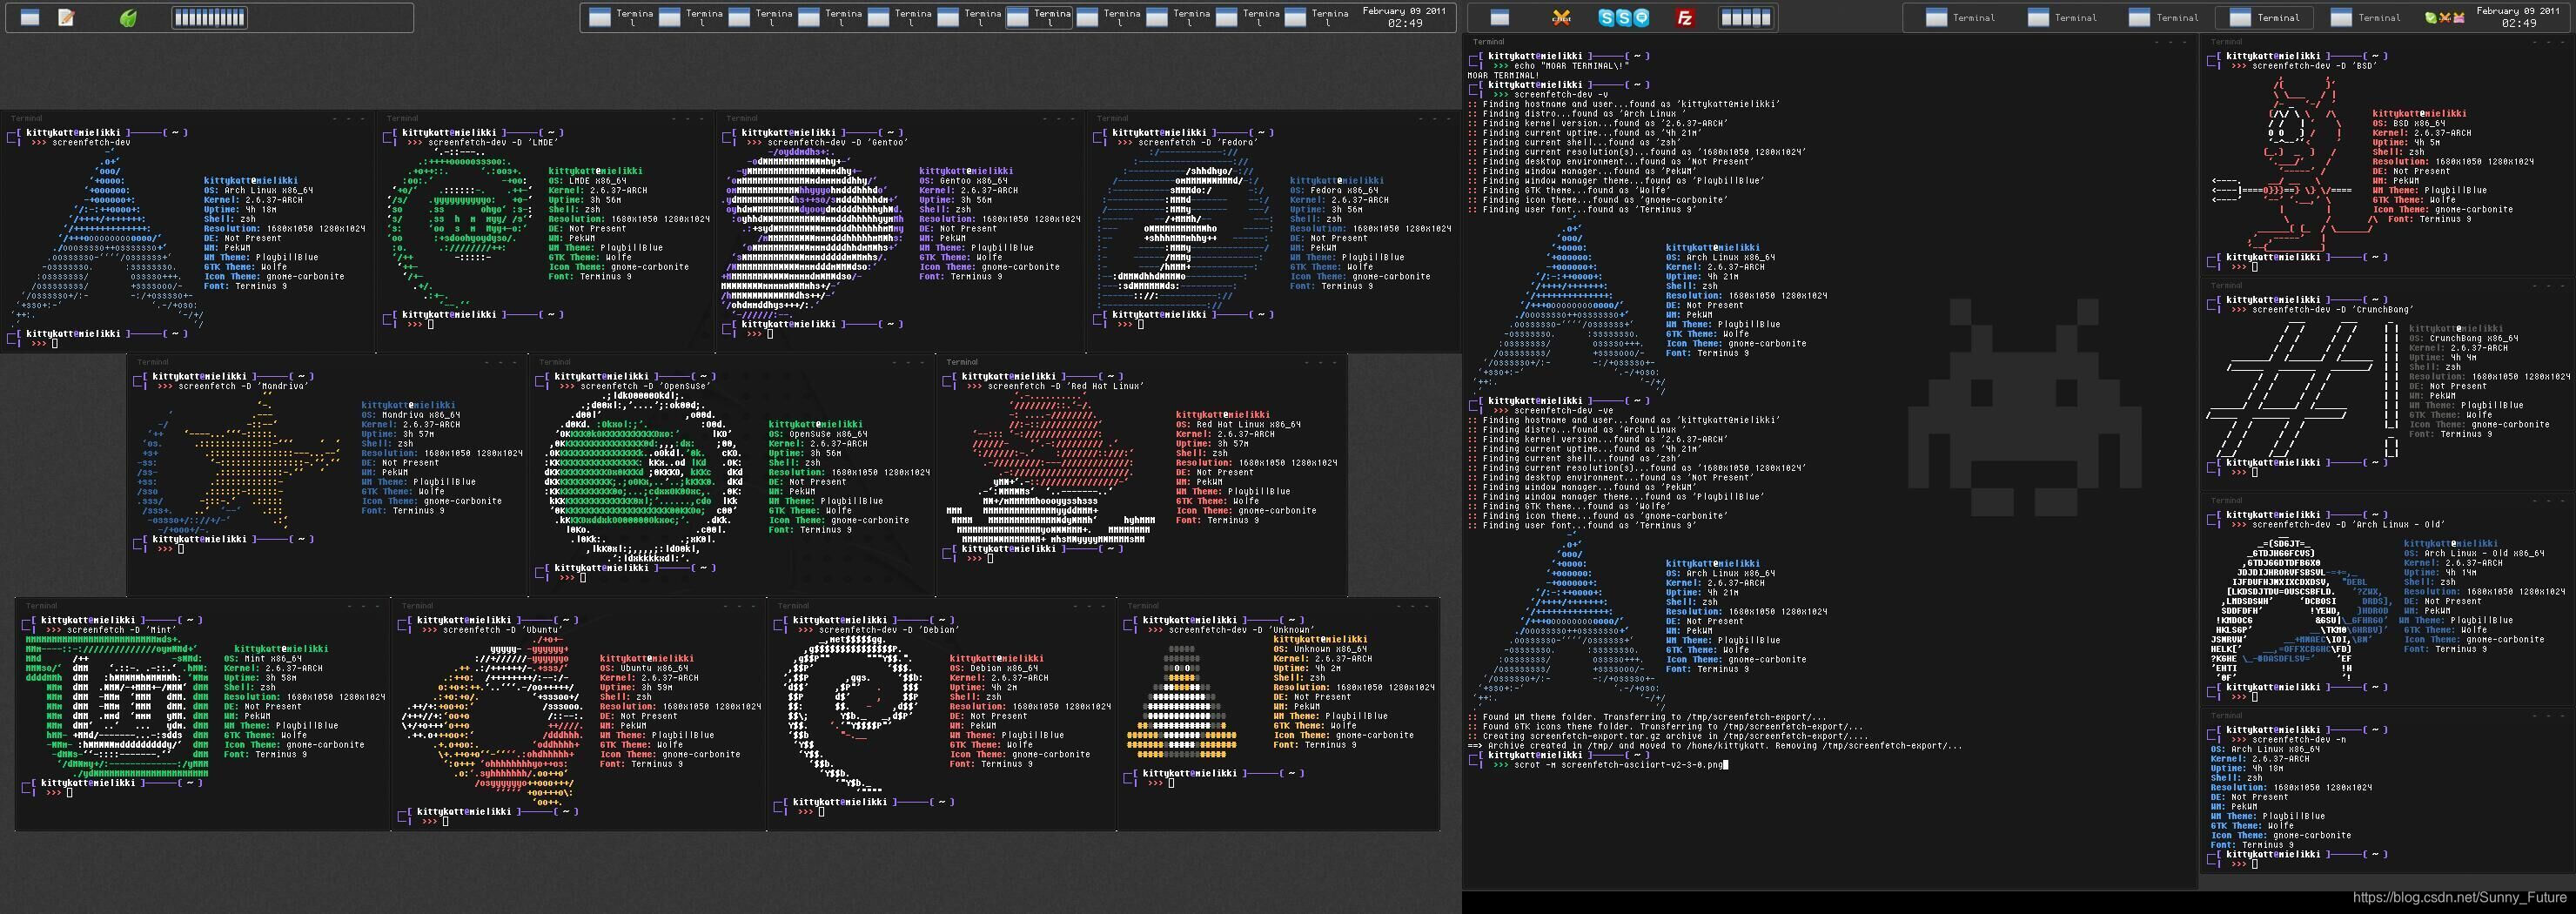Click the right panel date February 09 2011
This screenshot has width=2576, height=914.
pos(2517,11)
